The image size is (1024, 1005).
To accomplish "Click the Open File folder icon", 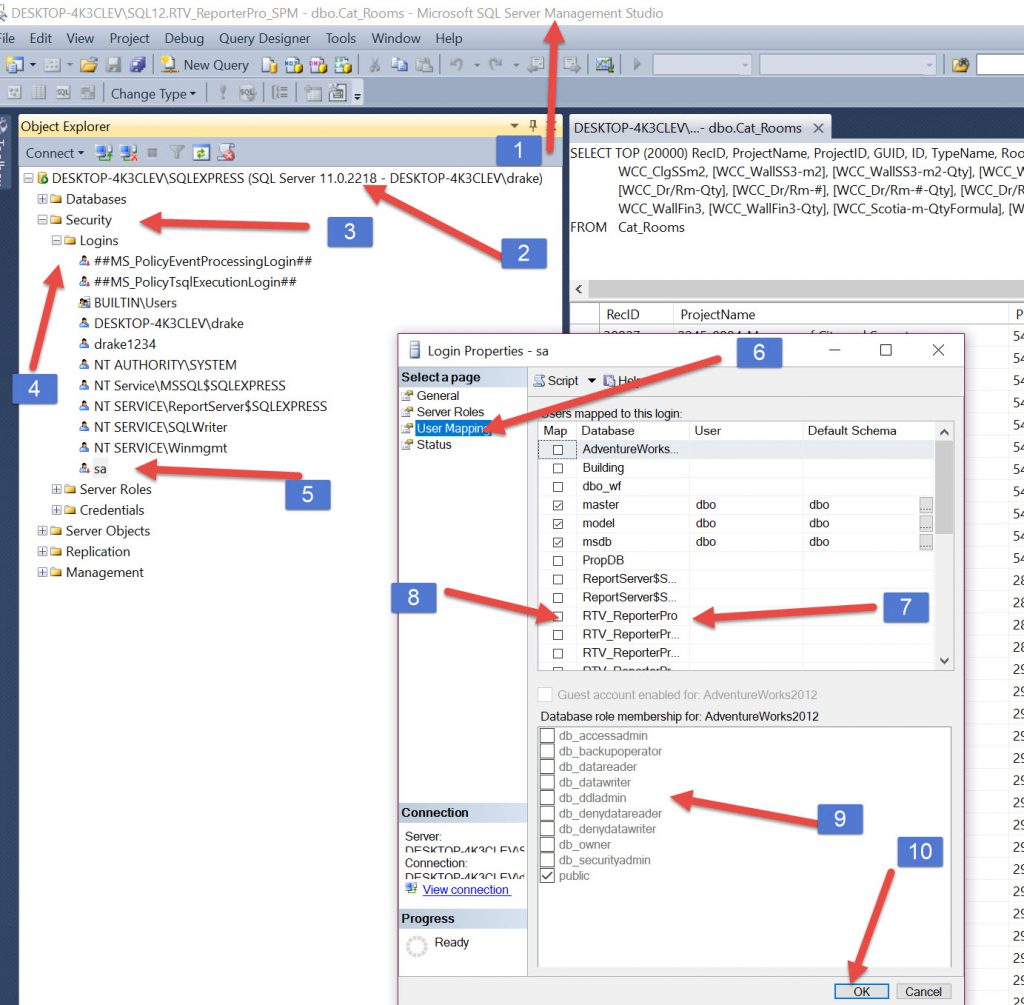I will [x=89, y=65].
